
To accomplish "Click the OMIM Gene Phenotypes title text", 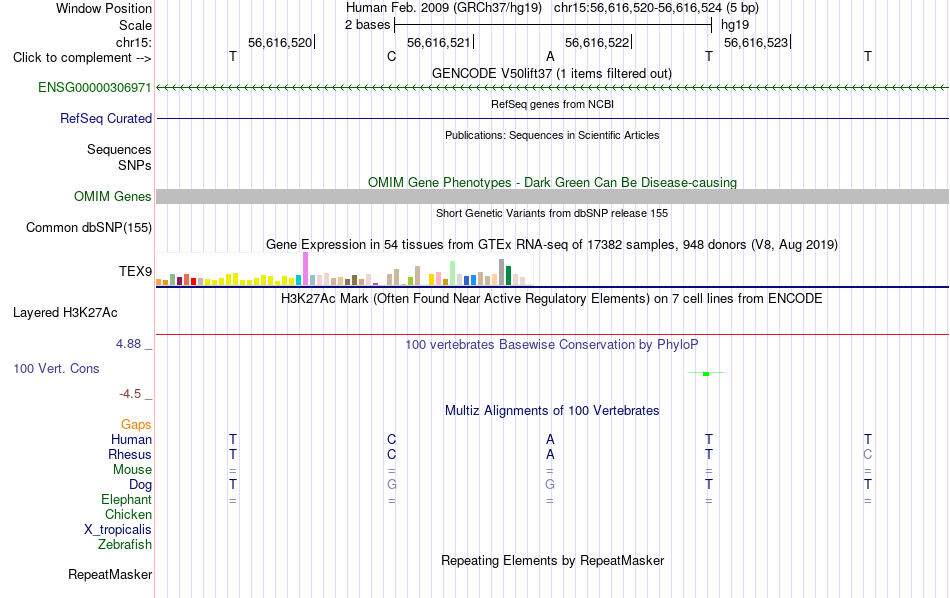I will (x=552, y=182).
